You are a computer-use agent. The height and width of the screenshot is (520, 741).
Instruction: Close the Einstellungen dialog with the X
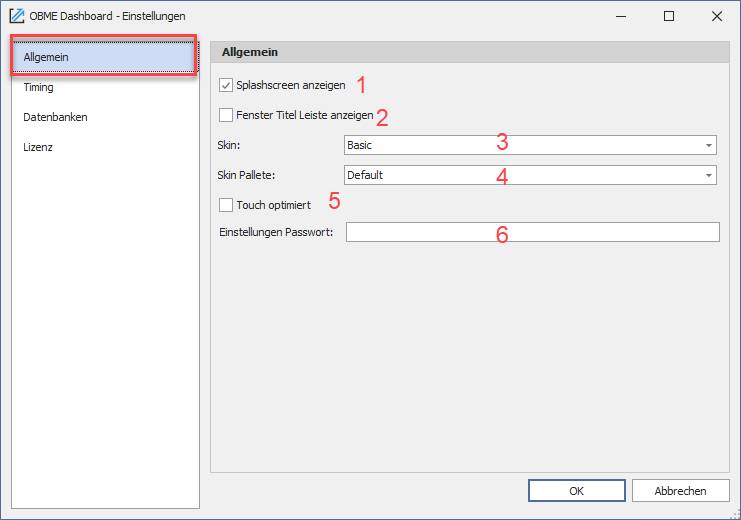click(x=717, y=17)
